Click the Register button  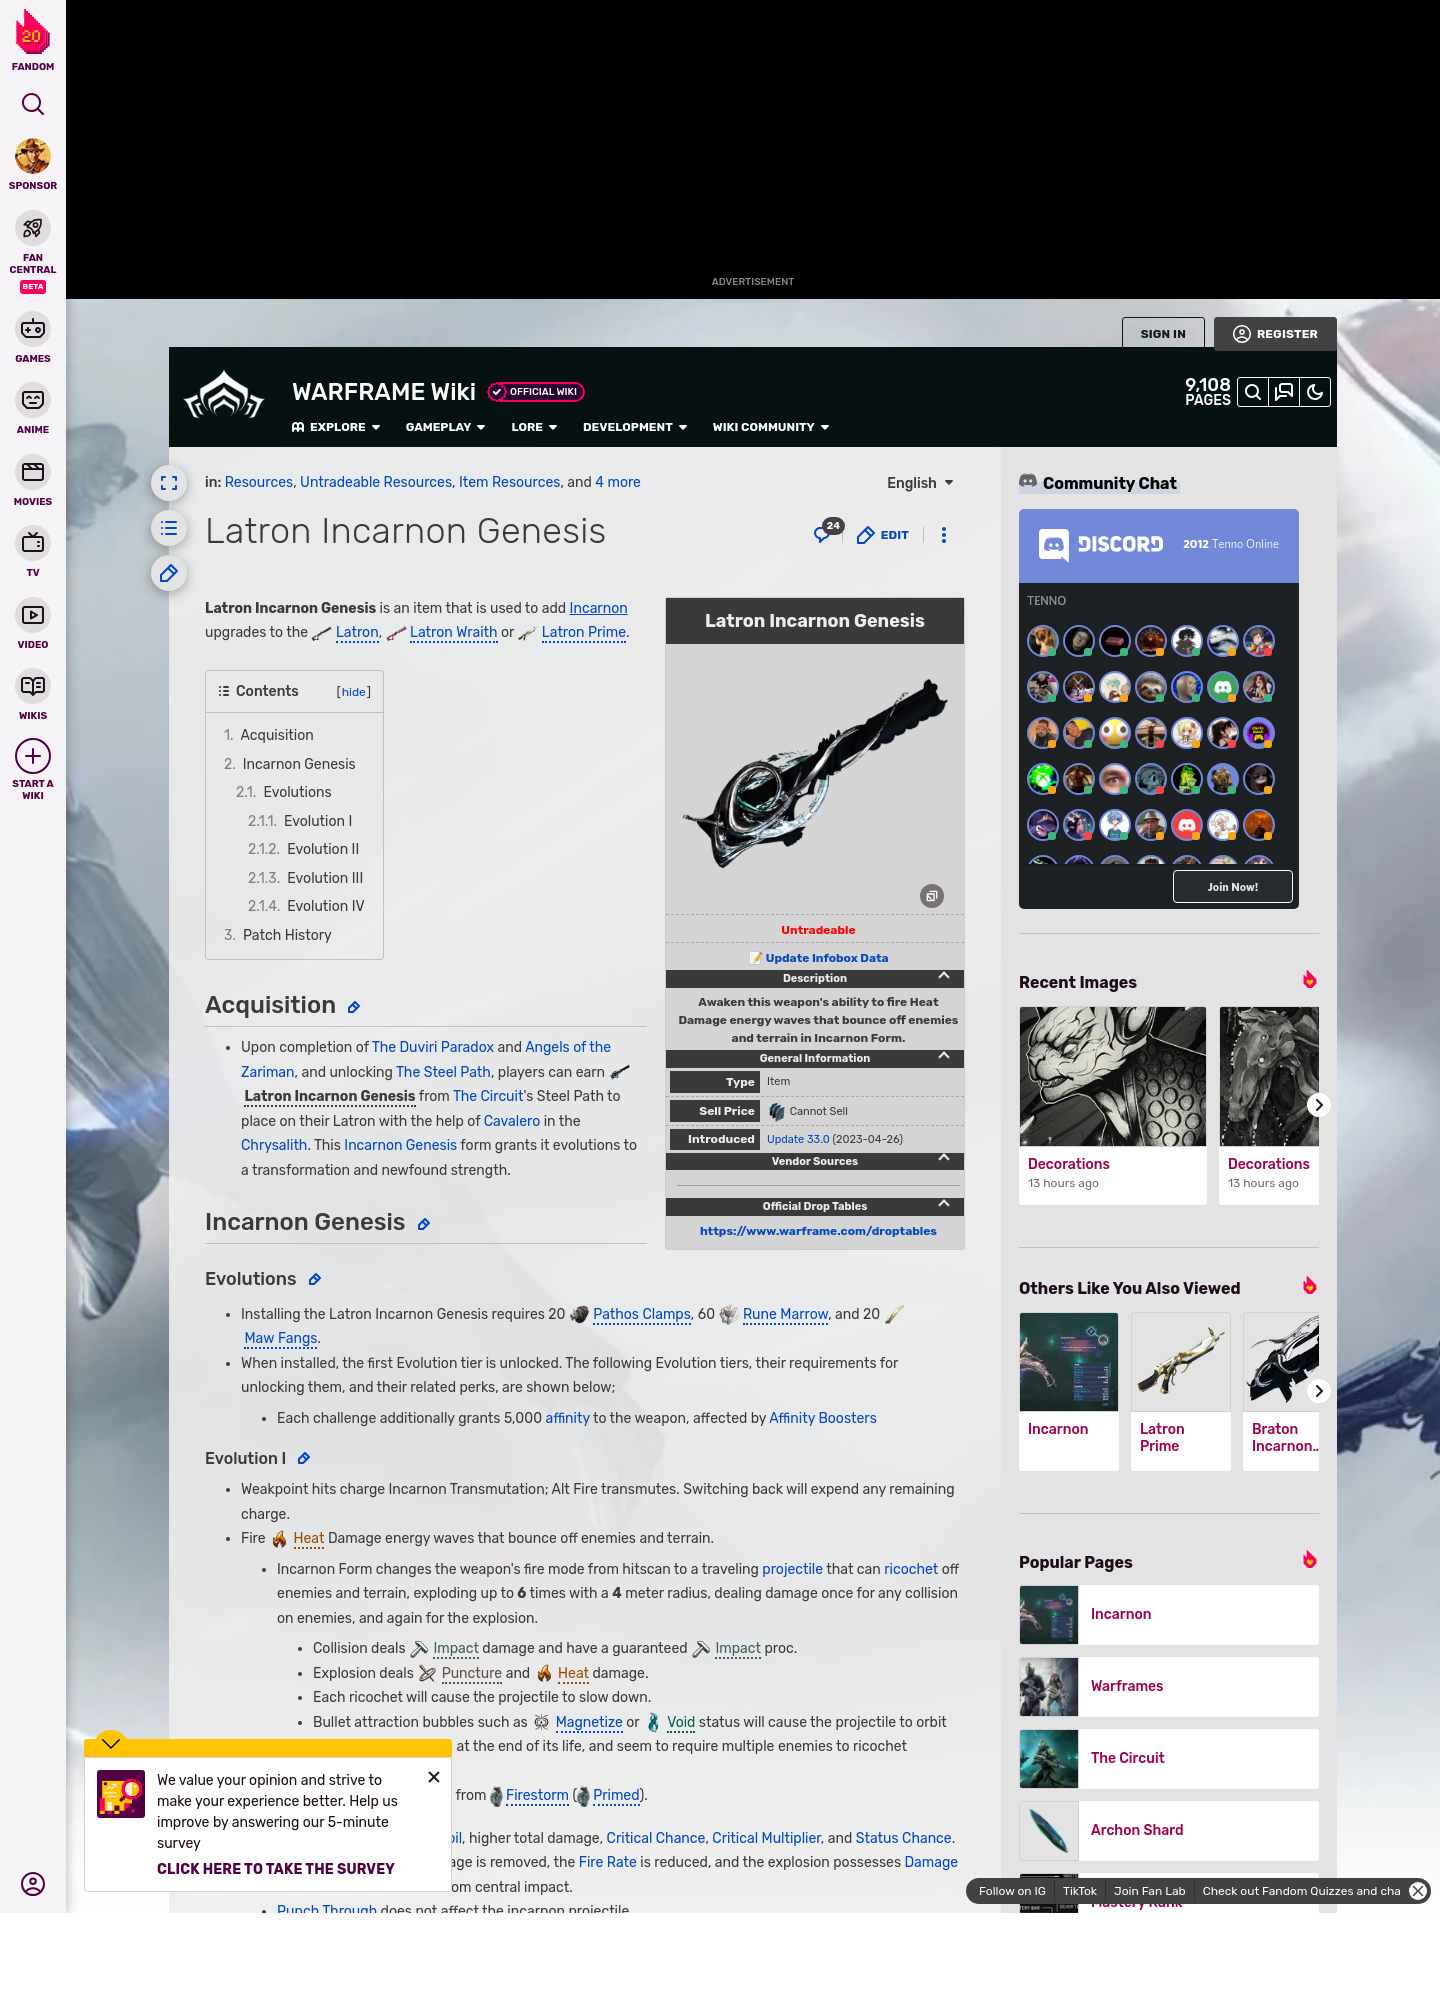[1275, 334]
